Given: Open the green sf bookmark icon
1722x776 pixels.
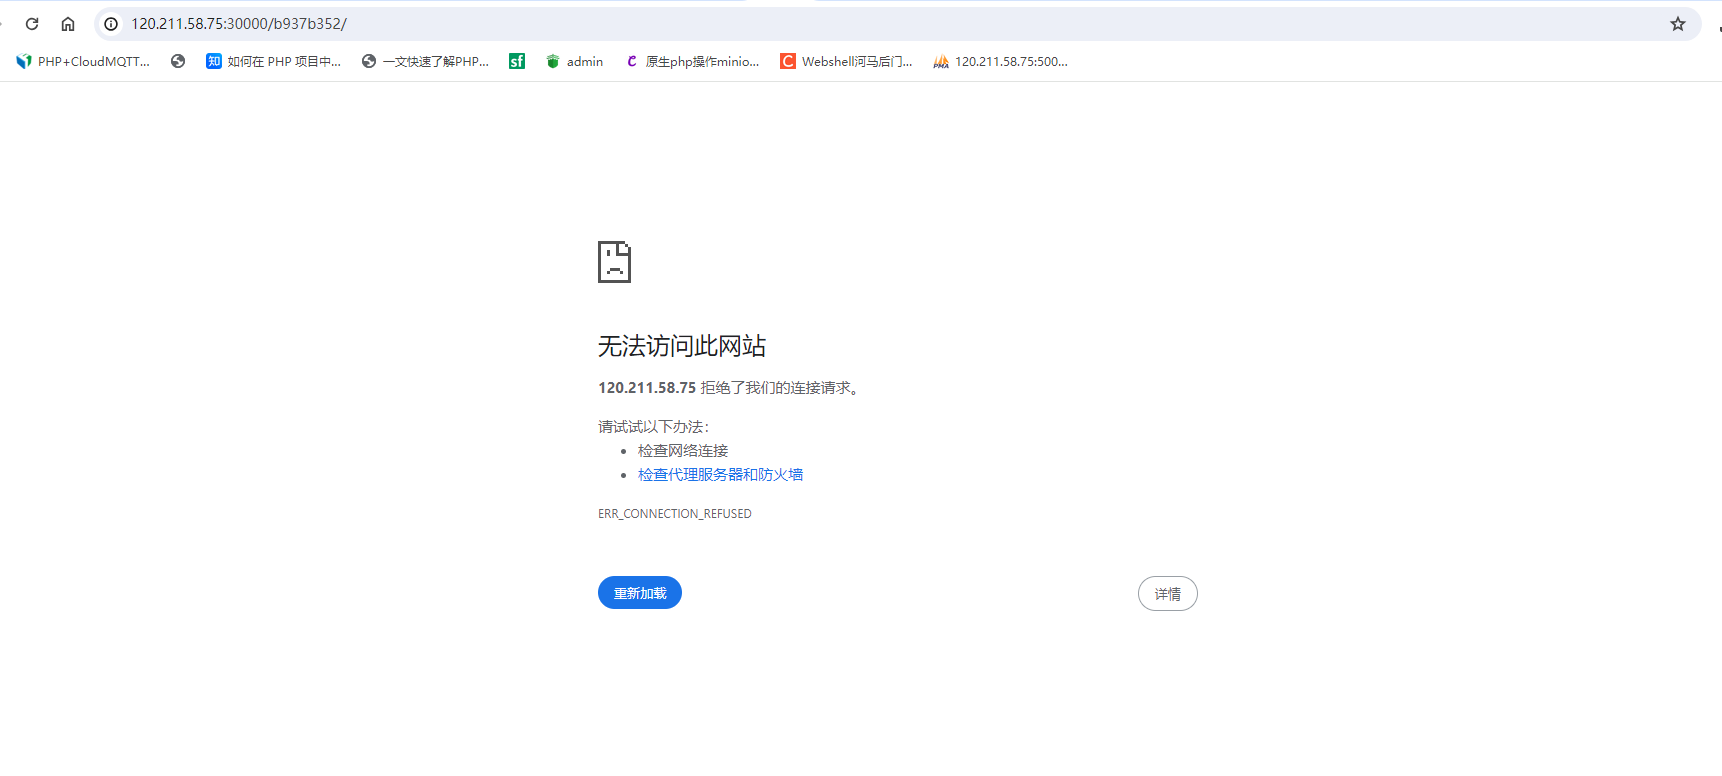Looking at the screenshot, I should pos(517,62).
